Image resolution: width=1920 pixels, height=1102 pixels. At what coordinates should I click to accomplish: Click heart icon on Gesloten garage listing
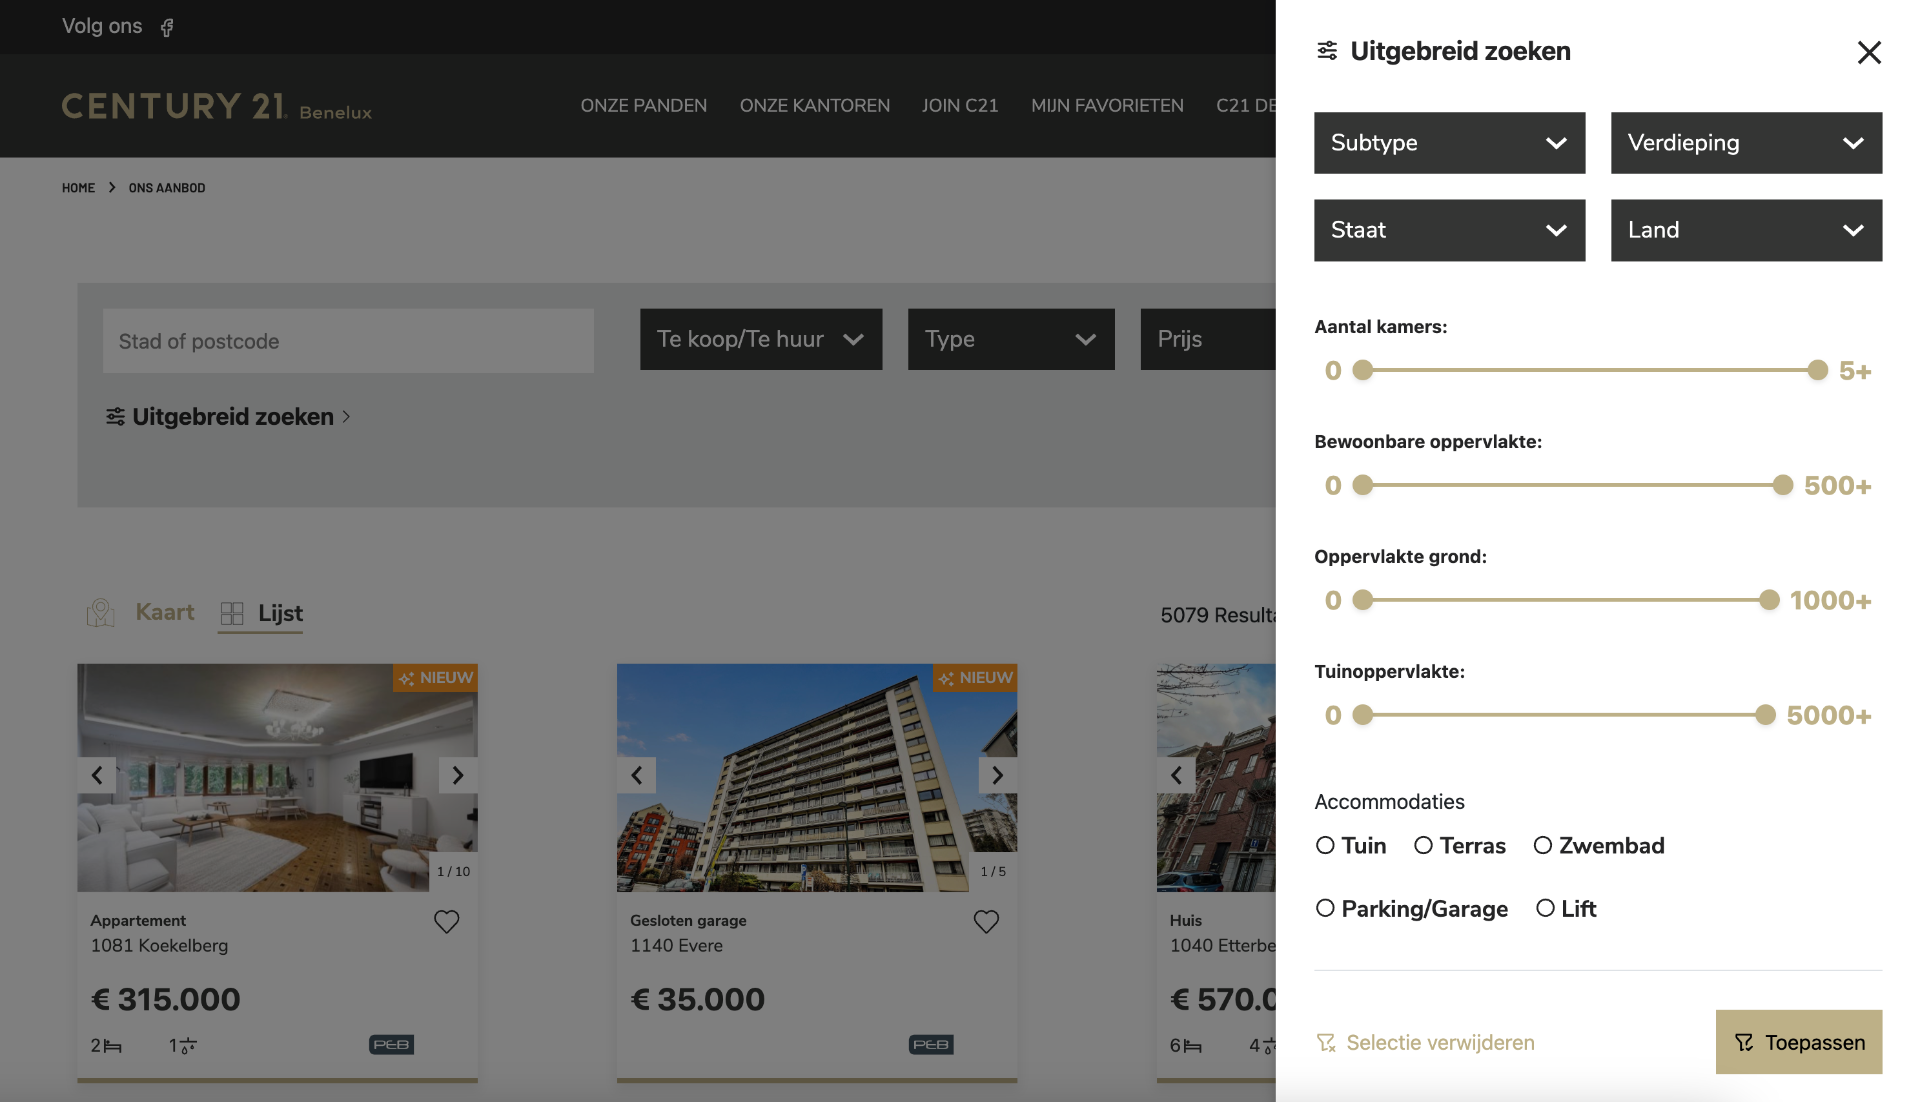pyautogui.click(x=985, y=921)
